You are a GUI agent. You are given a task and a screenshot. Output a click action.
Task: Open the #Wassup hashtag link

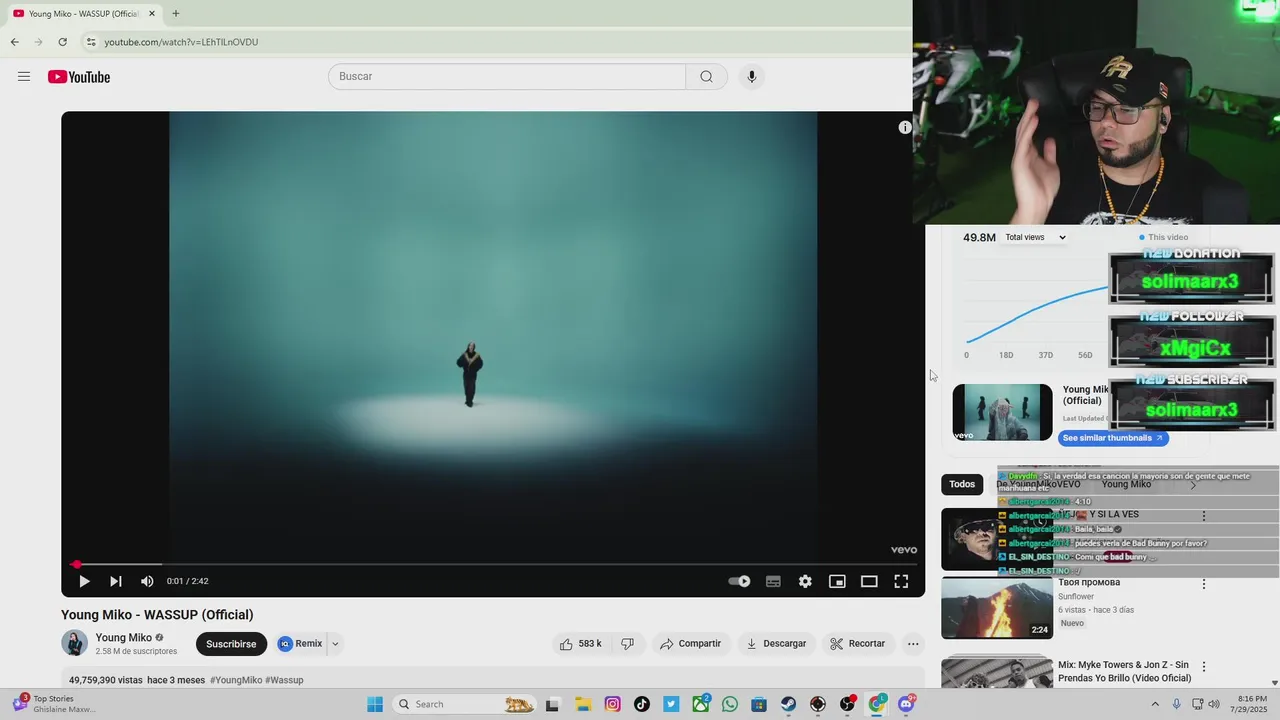[284, 680]
